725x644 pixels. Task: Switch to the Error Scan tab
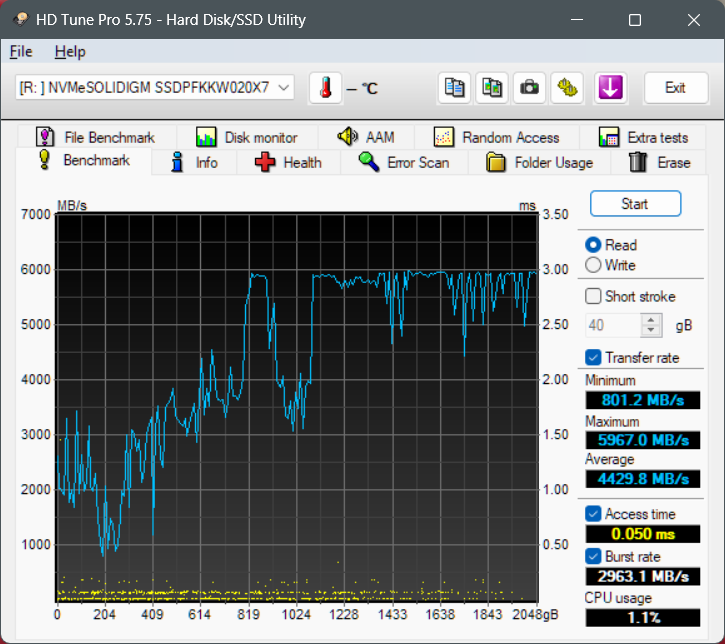(404, 162)
